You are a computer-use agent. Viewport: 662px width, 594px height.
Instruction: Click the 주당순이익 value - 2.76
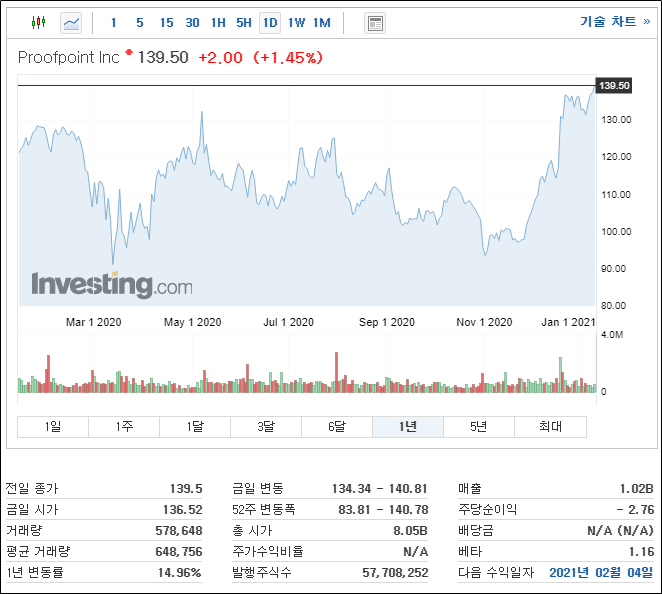635,510
